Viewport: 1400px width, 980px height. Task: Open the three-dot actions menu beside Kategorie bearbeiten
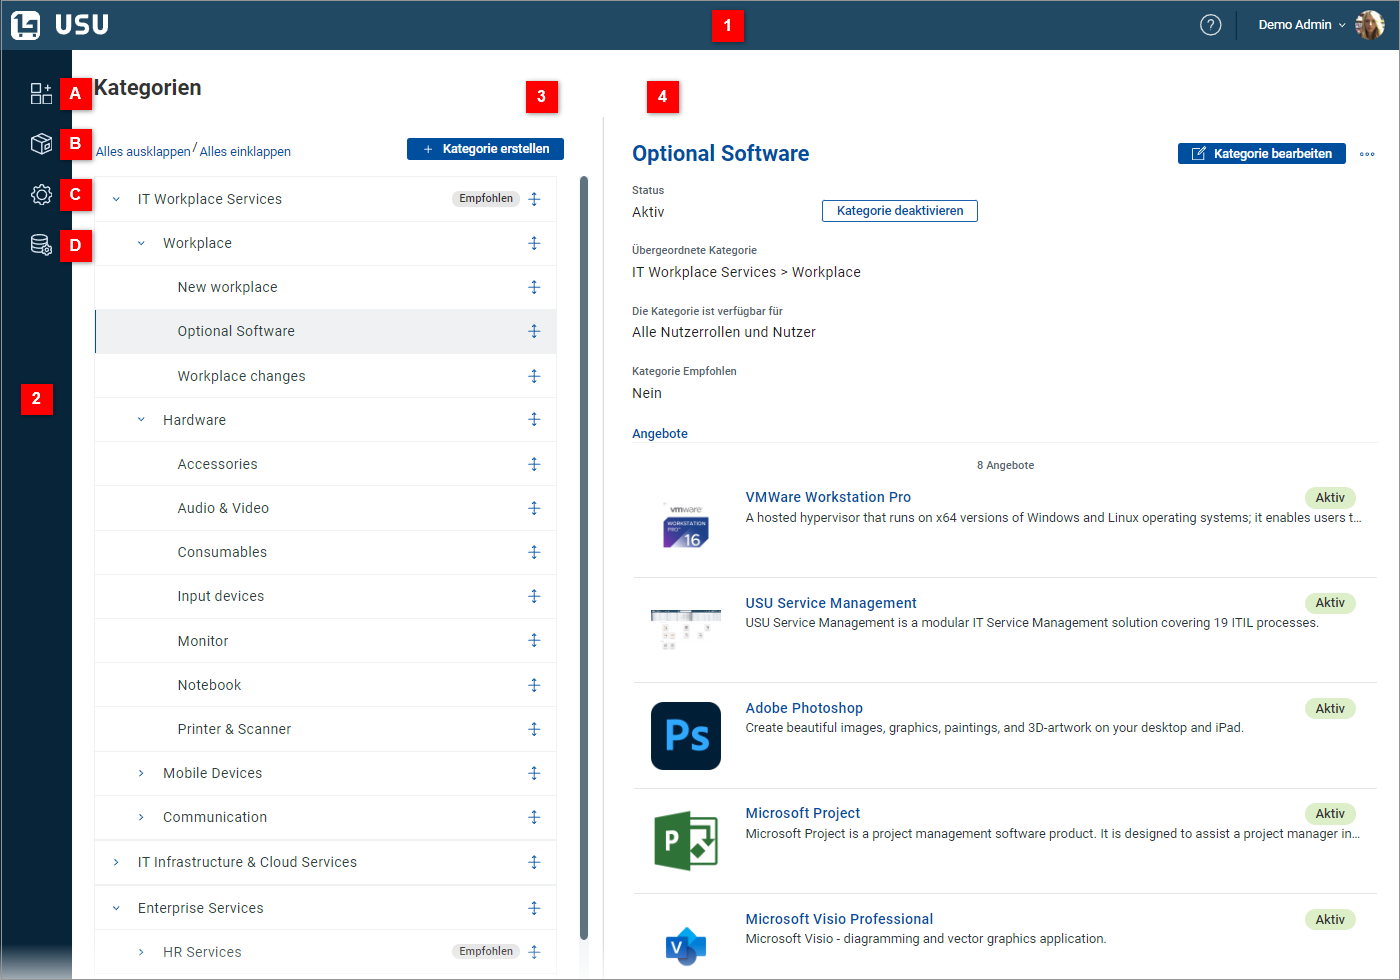point(1367,153)
